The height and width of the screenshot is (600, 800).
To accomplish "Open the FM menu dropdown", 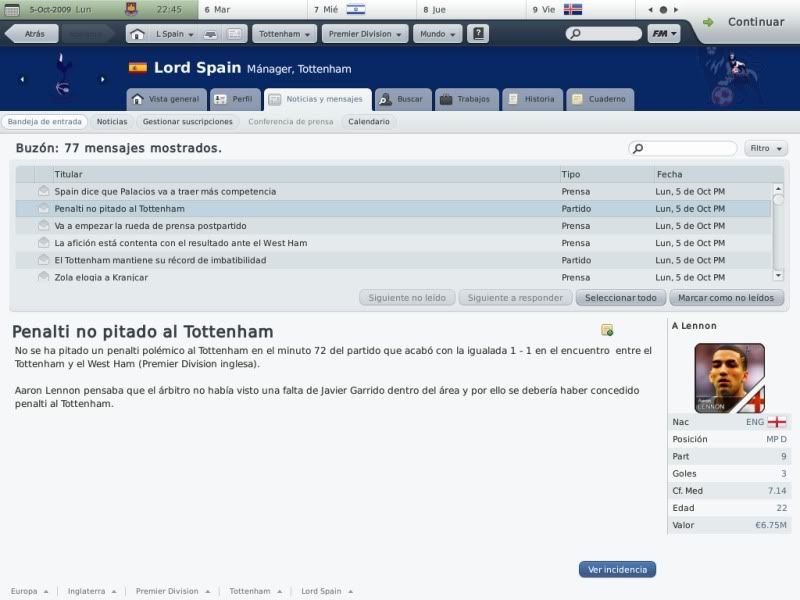I will point(664,34).
